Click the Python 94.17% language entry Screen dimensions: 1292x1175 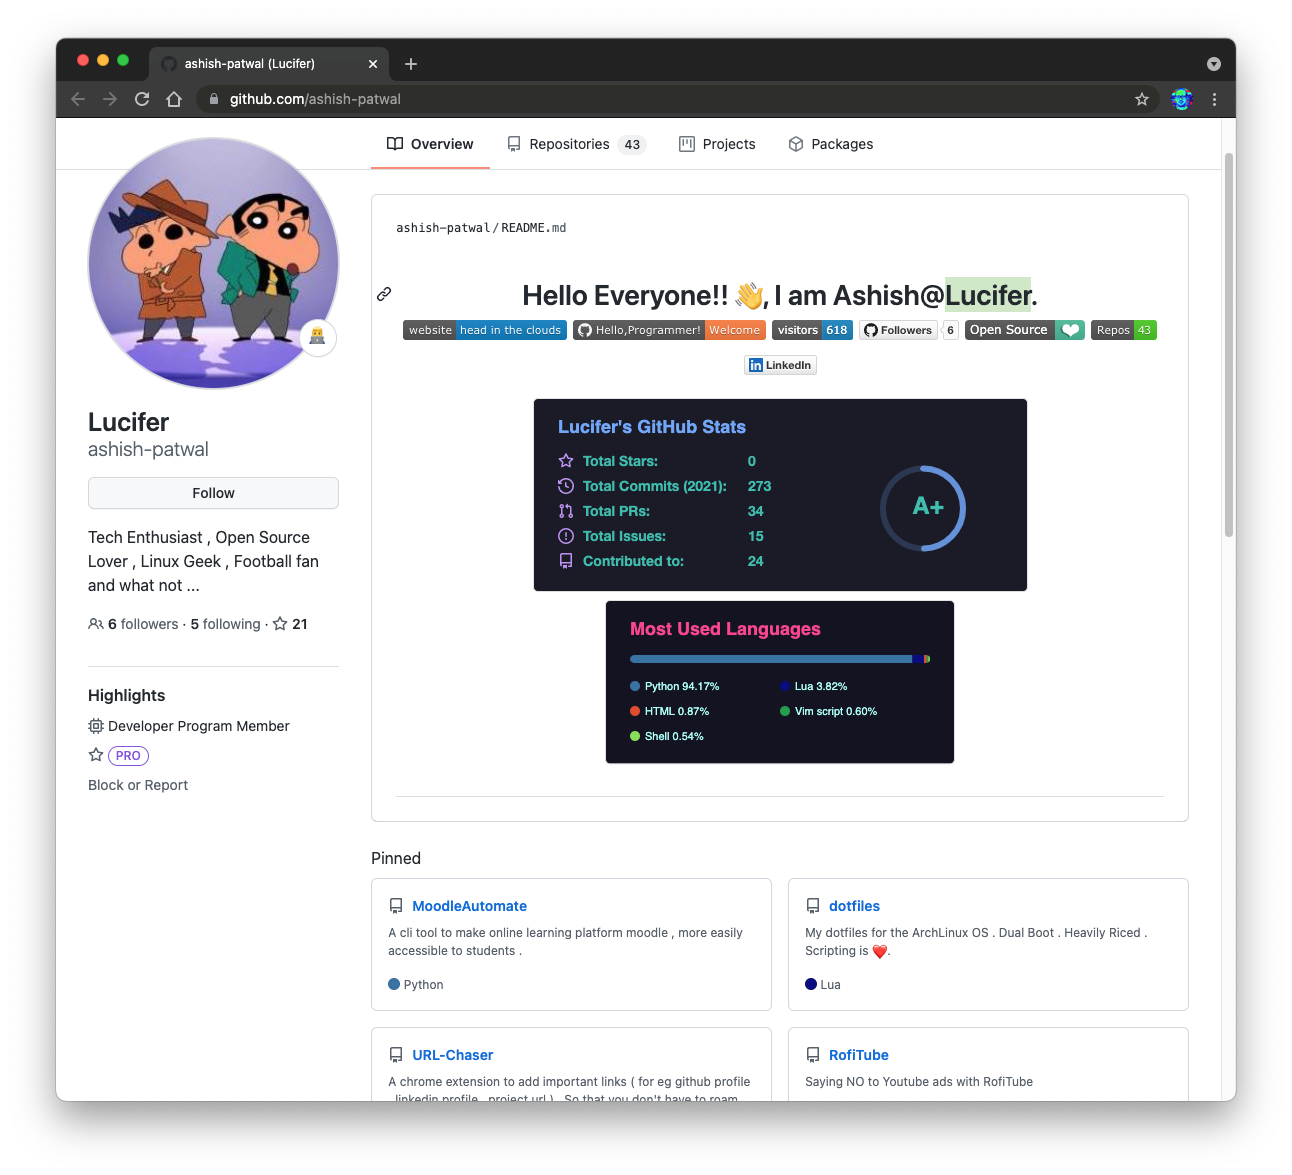pos(675,686)
